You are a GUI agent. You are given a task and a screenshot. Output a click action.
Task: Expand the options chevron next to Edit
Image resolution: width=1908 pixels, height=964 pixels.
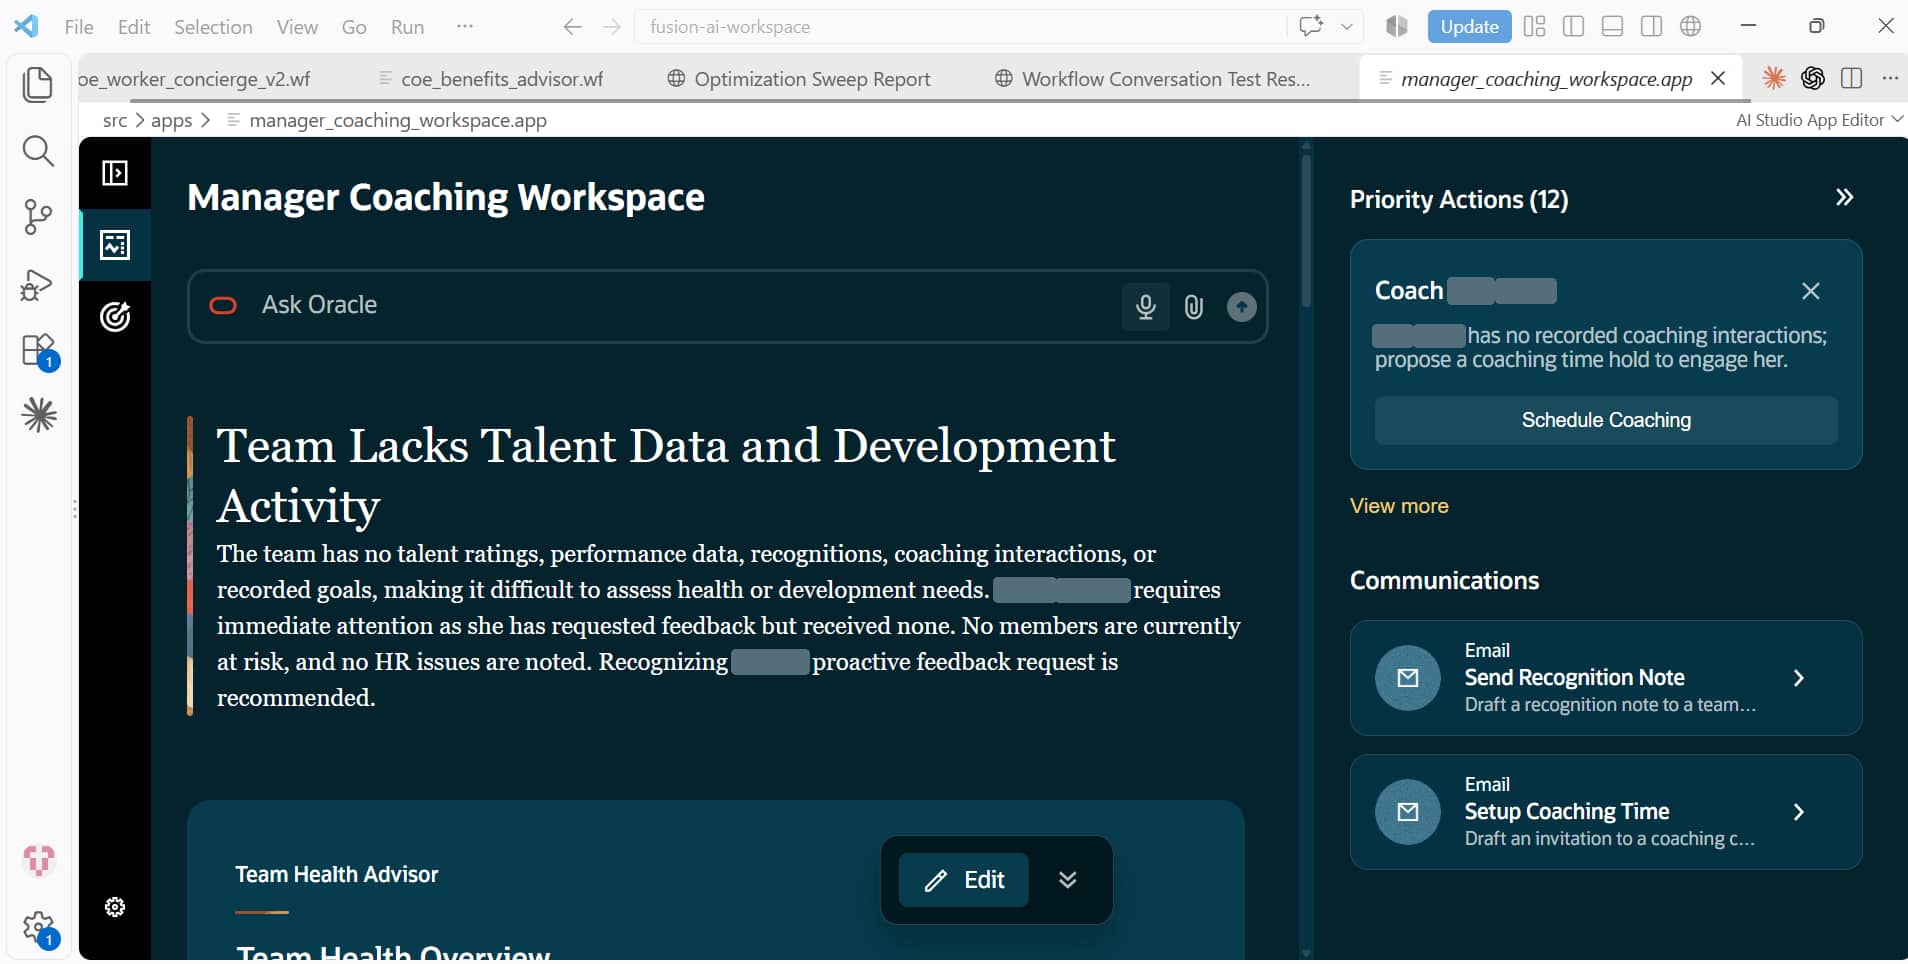[x=1068, y=880]
